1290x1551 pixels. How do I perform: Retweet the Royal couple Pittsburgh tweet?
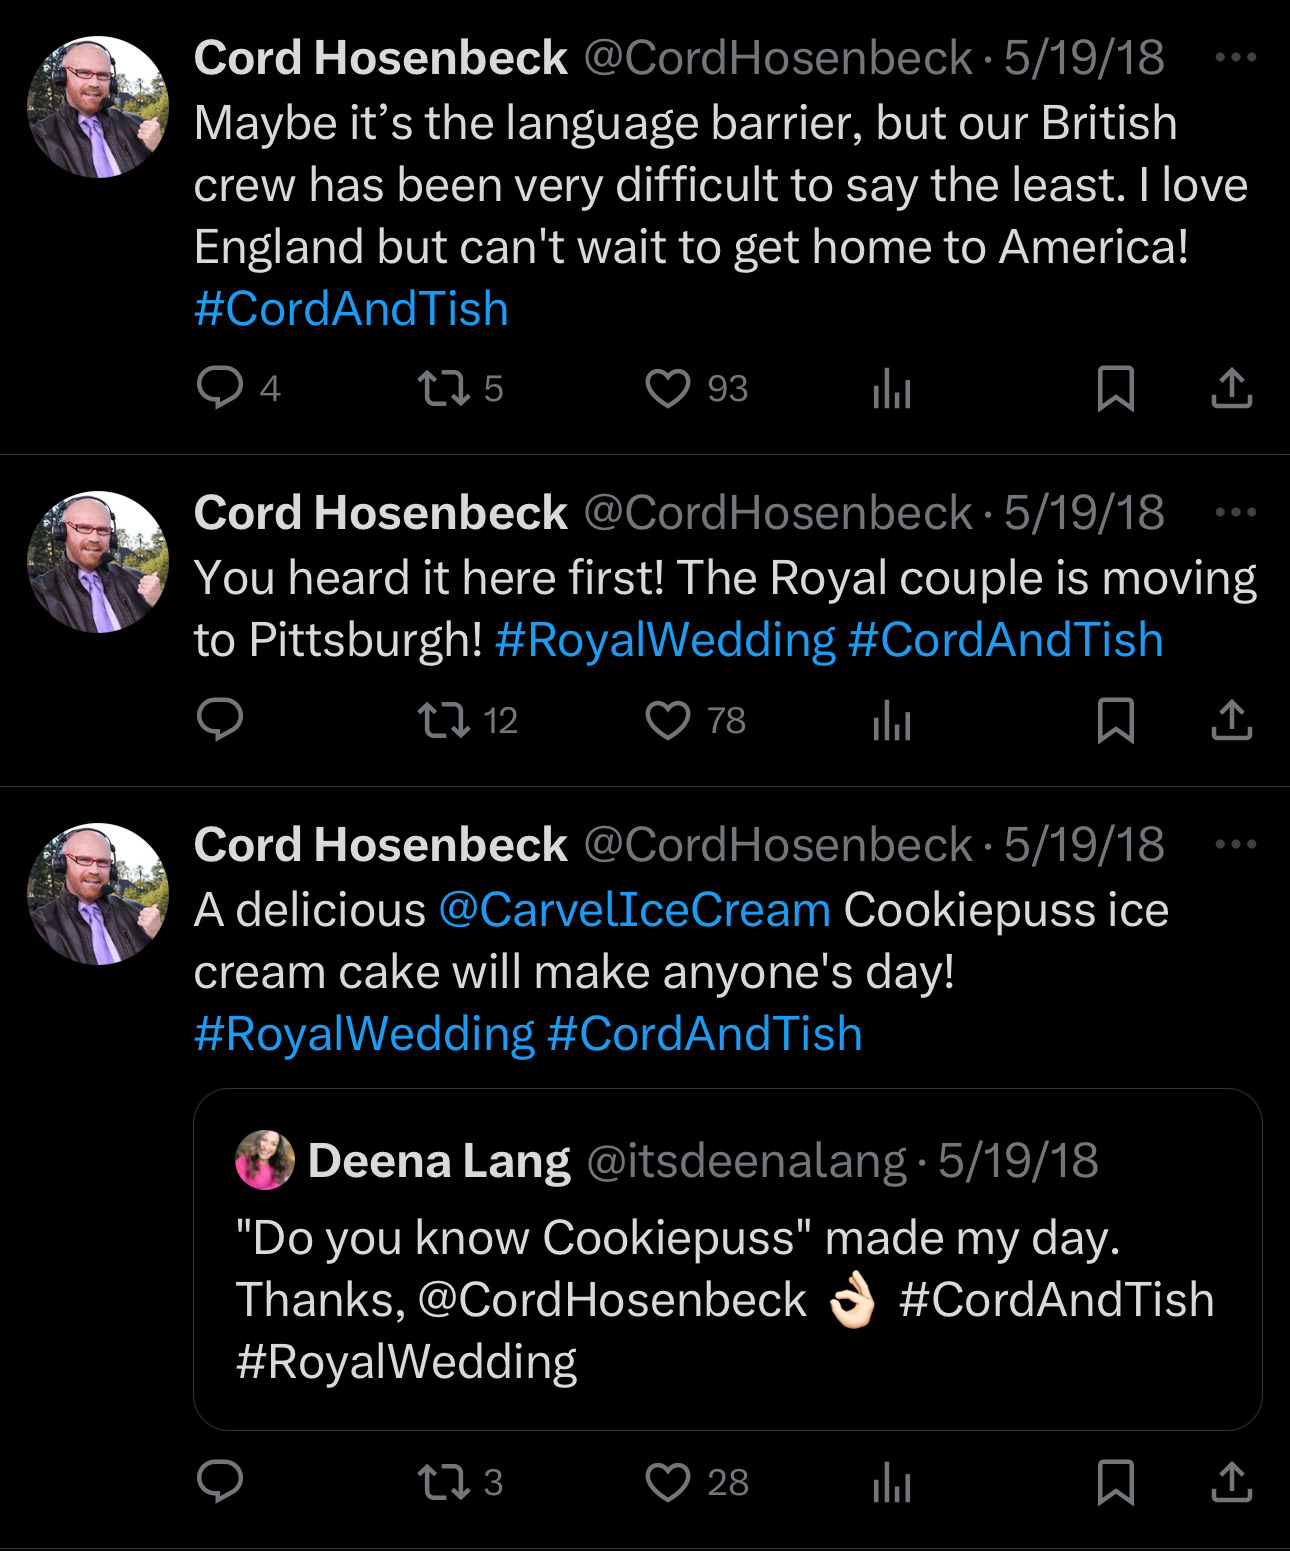pos(443,720)
